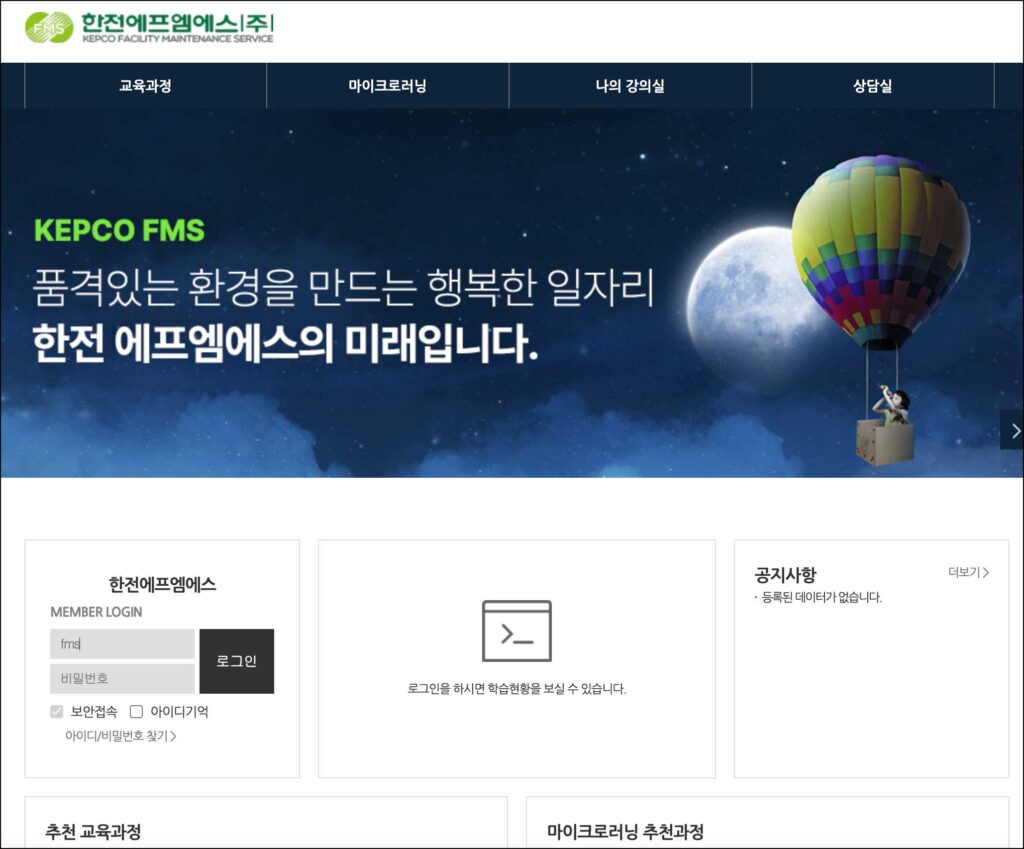Open the 교육과정 menu
This screenshot has height=849, width=1024.
tap(145, 86)
